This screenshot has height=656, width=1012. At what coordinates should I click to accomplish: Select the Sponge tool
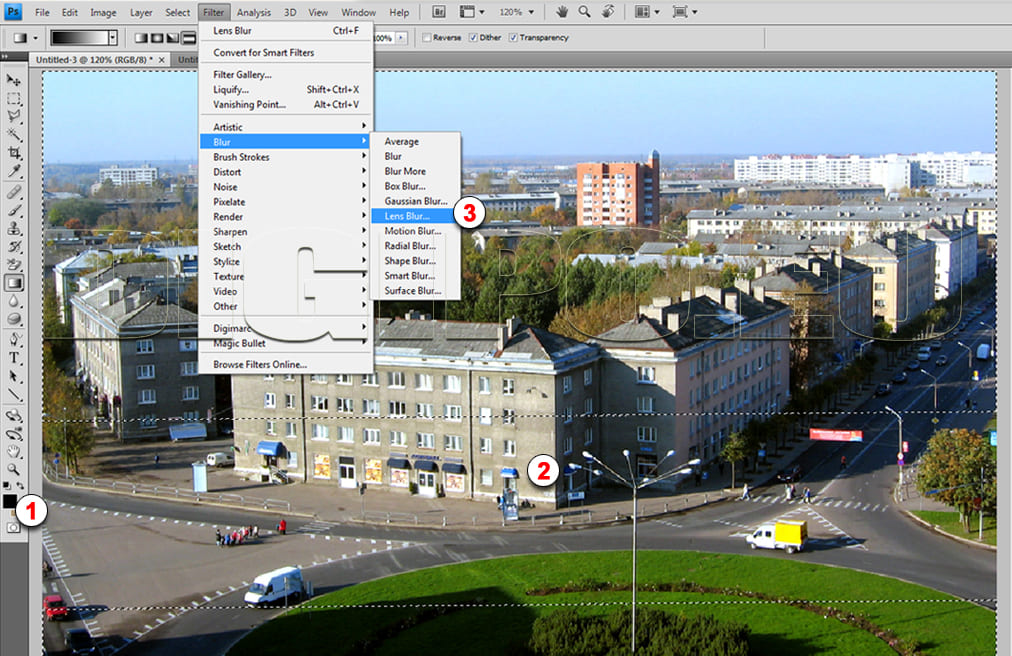(x=14, y=319)
